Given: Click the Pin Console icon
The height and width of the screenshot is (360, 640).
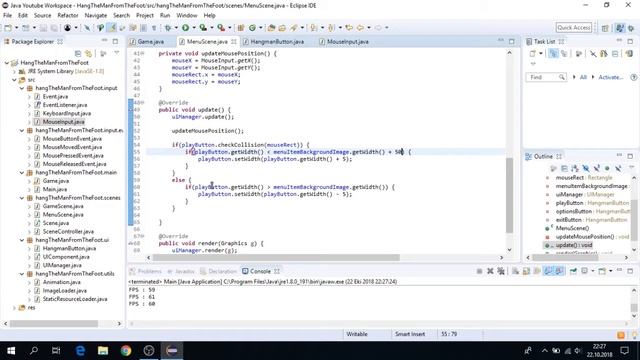Looking at the screenshot, I should pyautogui.click(x=573, y=271).
